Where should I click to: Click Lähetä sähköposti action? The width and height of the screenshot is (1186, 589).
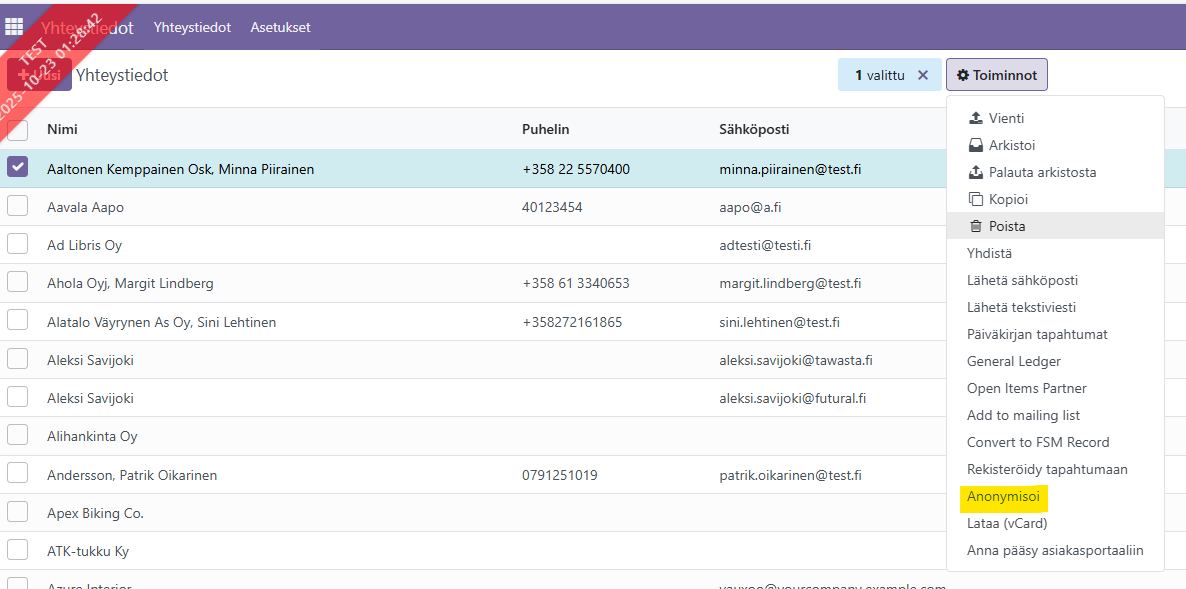click(1022, 280)
